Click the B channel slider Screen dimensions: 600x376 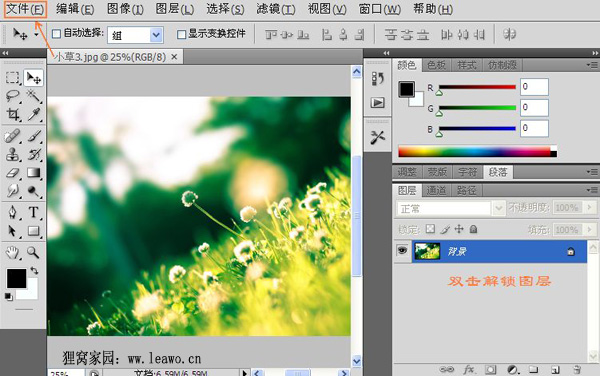[x=477, y=129]
